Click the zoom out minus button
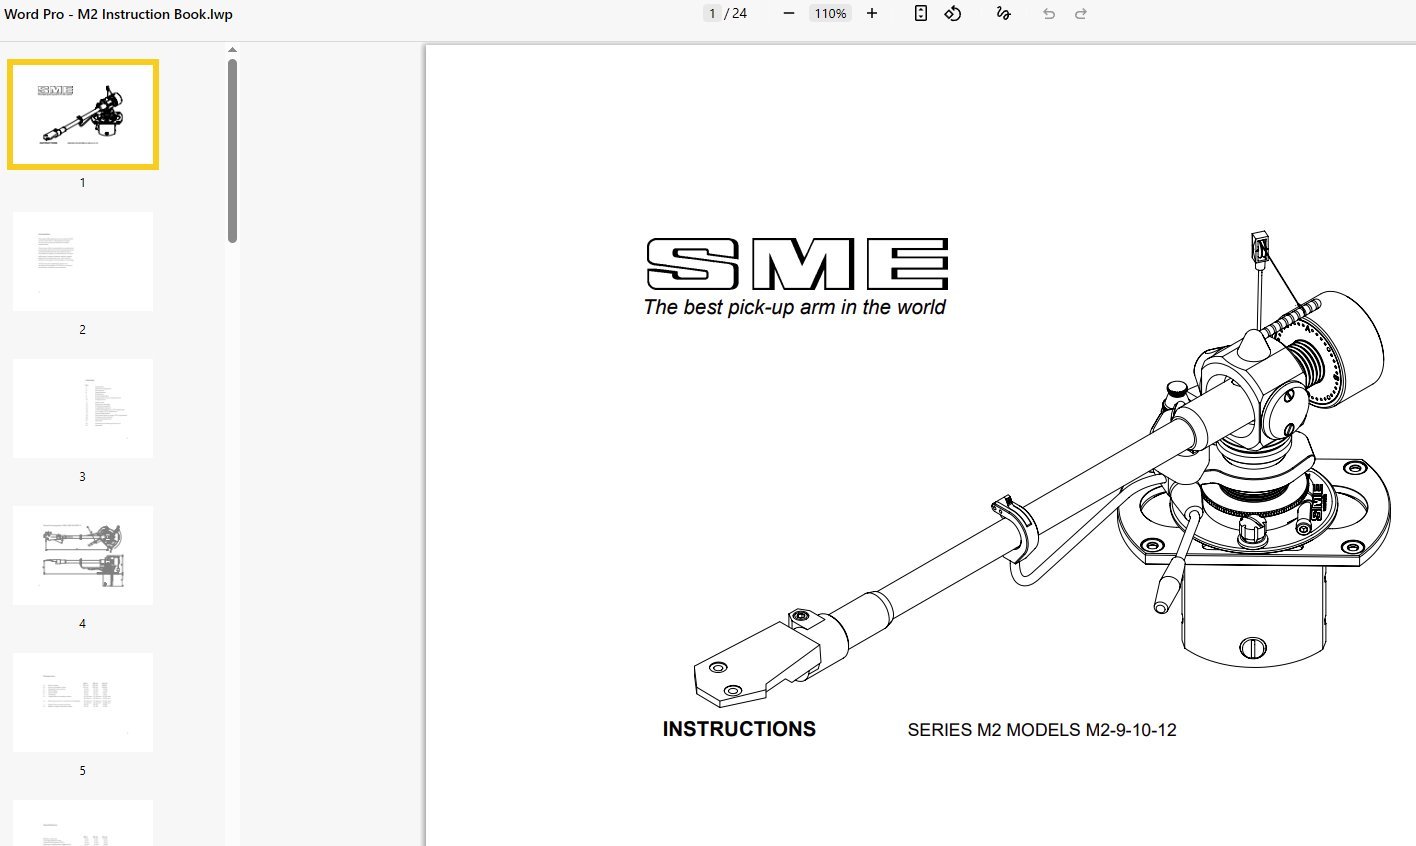 [x=789, y=14]
